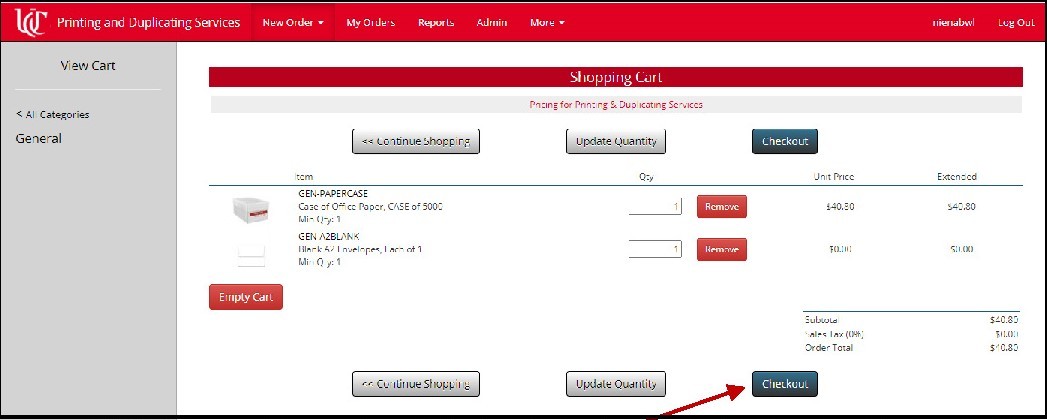This screenshot has height=420, width=1047.
Task: Click the UC logo icon
Action: [30, 21]
